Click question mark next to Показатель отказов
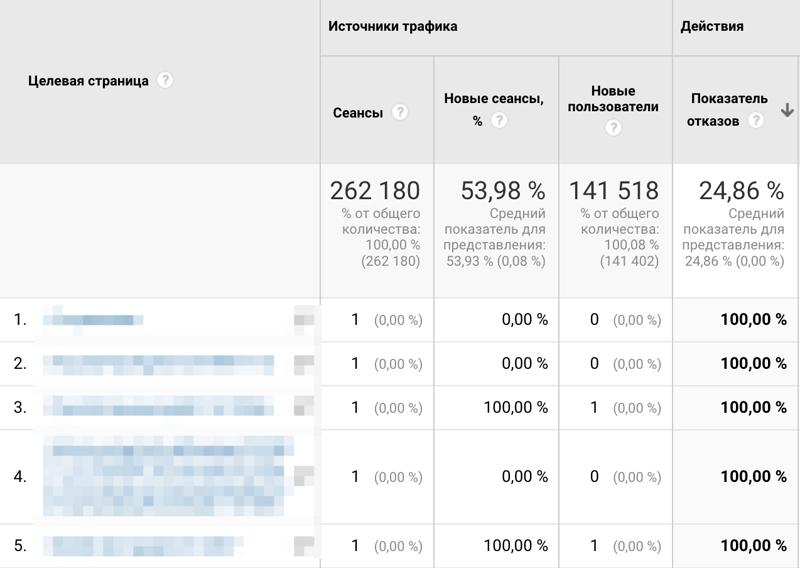800x568 pixels. coord(756,120)
